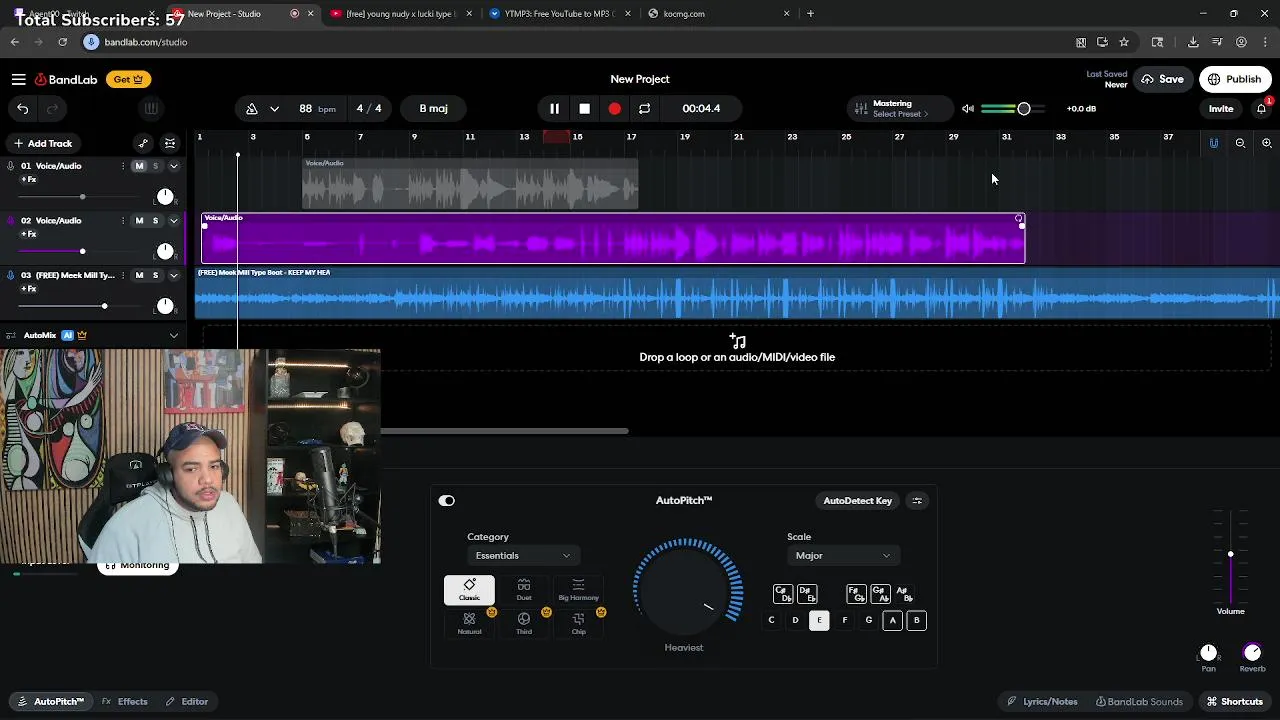Pause playback
1280x720 pixels.
pyautogui.click(x=554, y=108)
